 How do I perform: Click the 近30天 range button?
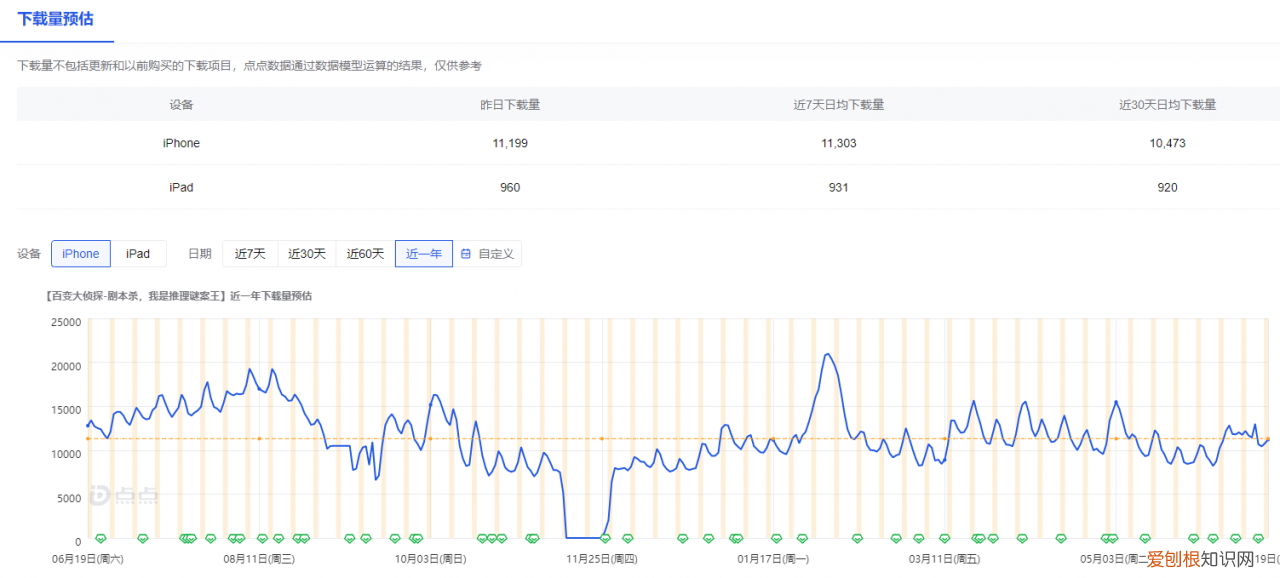(x=307, y=253)
